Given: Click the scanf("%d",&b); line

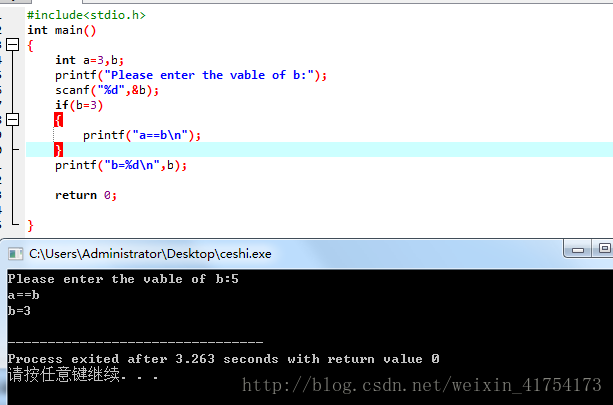Looking at the screenshot, I should (x=107, y=90).
